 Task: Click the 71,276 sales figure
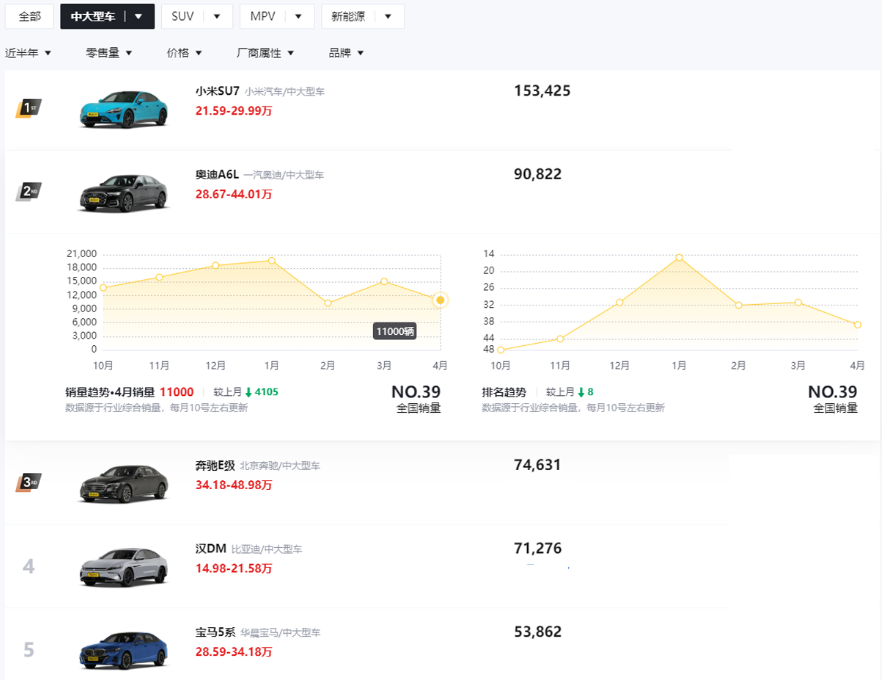(538, 548)
